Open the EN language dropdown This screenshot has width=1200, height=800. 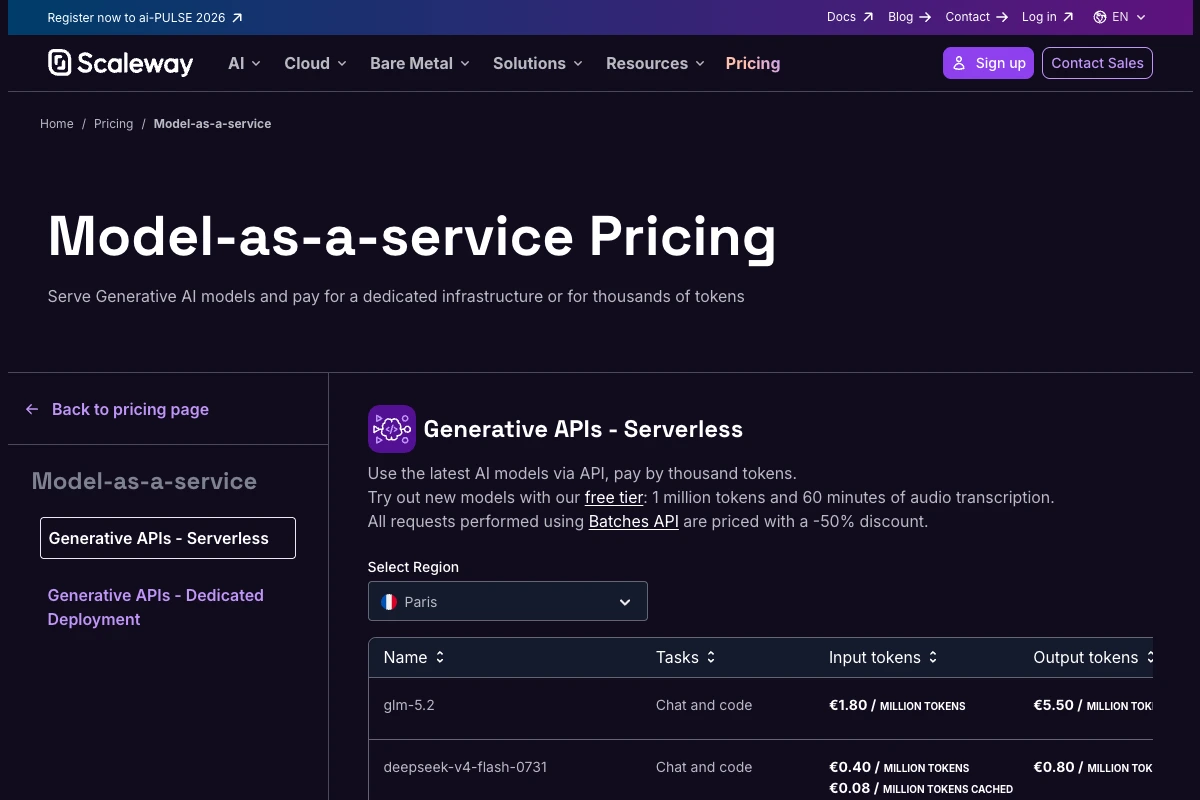pyautogui.click(x=1120, y=17)
